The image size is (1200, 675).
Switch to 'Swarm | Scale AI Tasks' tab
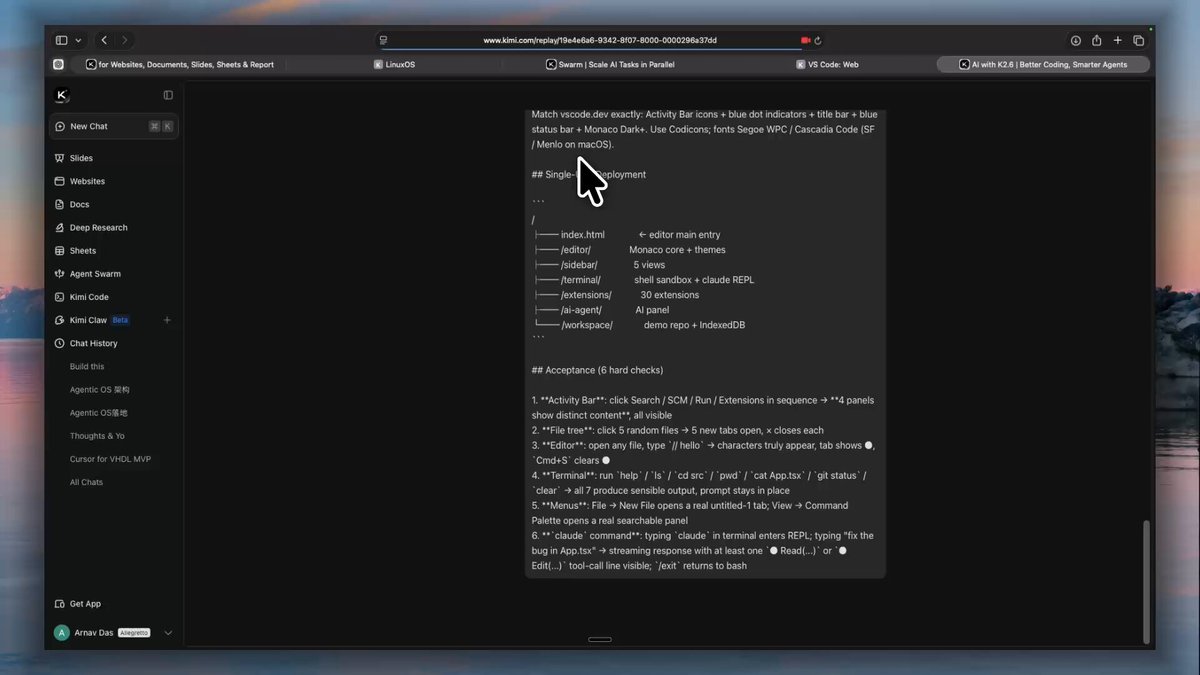[x=610, y=64]
